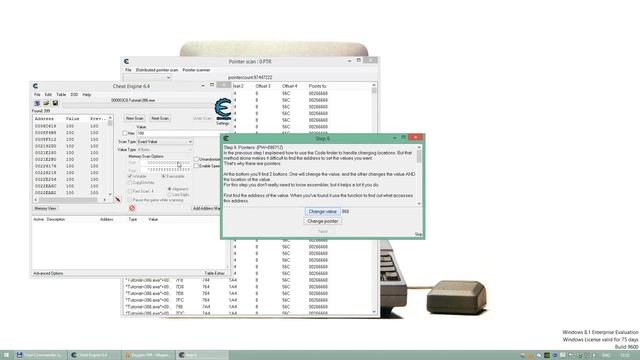Toggle the Hex checkbox
640x360 pixels.
125,133
